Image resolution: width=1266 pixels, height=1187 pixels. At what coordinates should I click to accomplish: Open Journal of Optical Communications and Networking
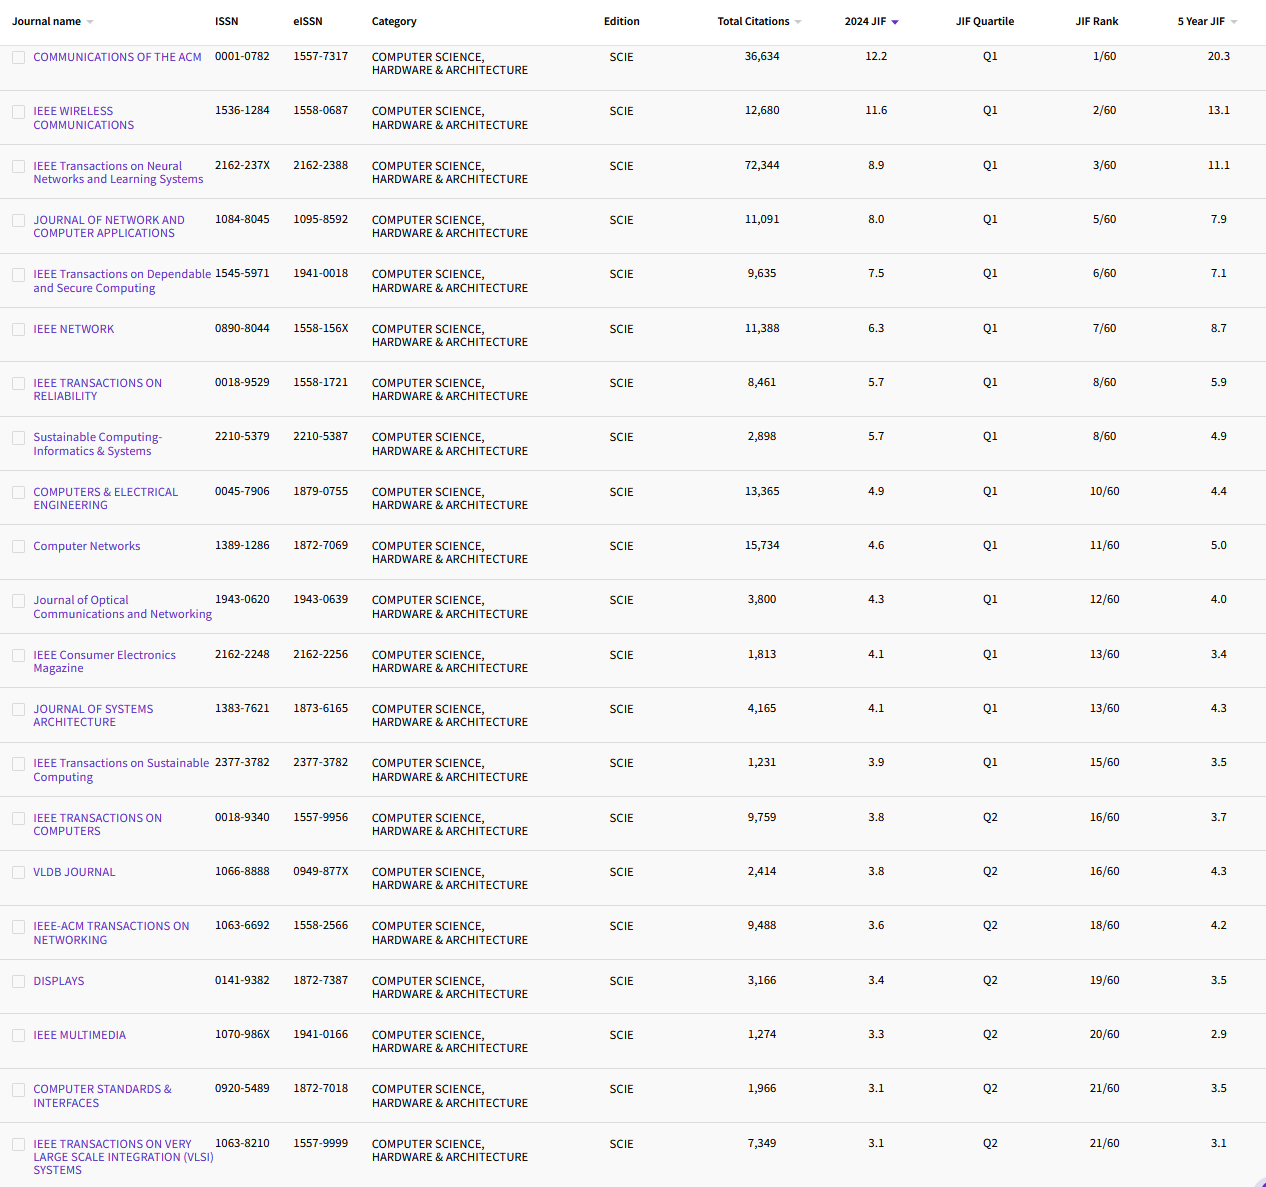tap(122, 607)
